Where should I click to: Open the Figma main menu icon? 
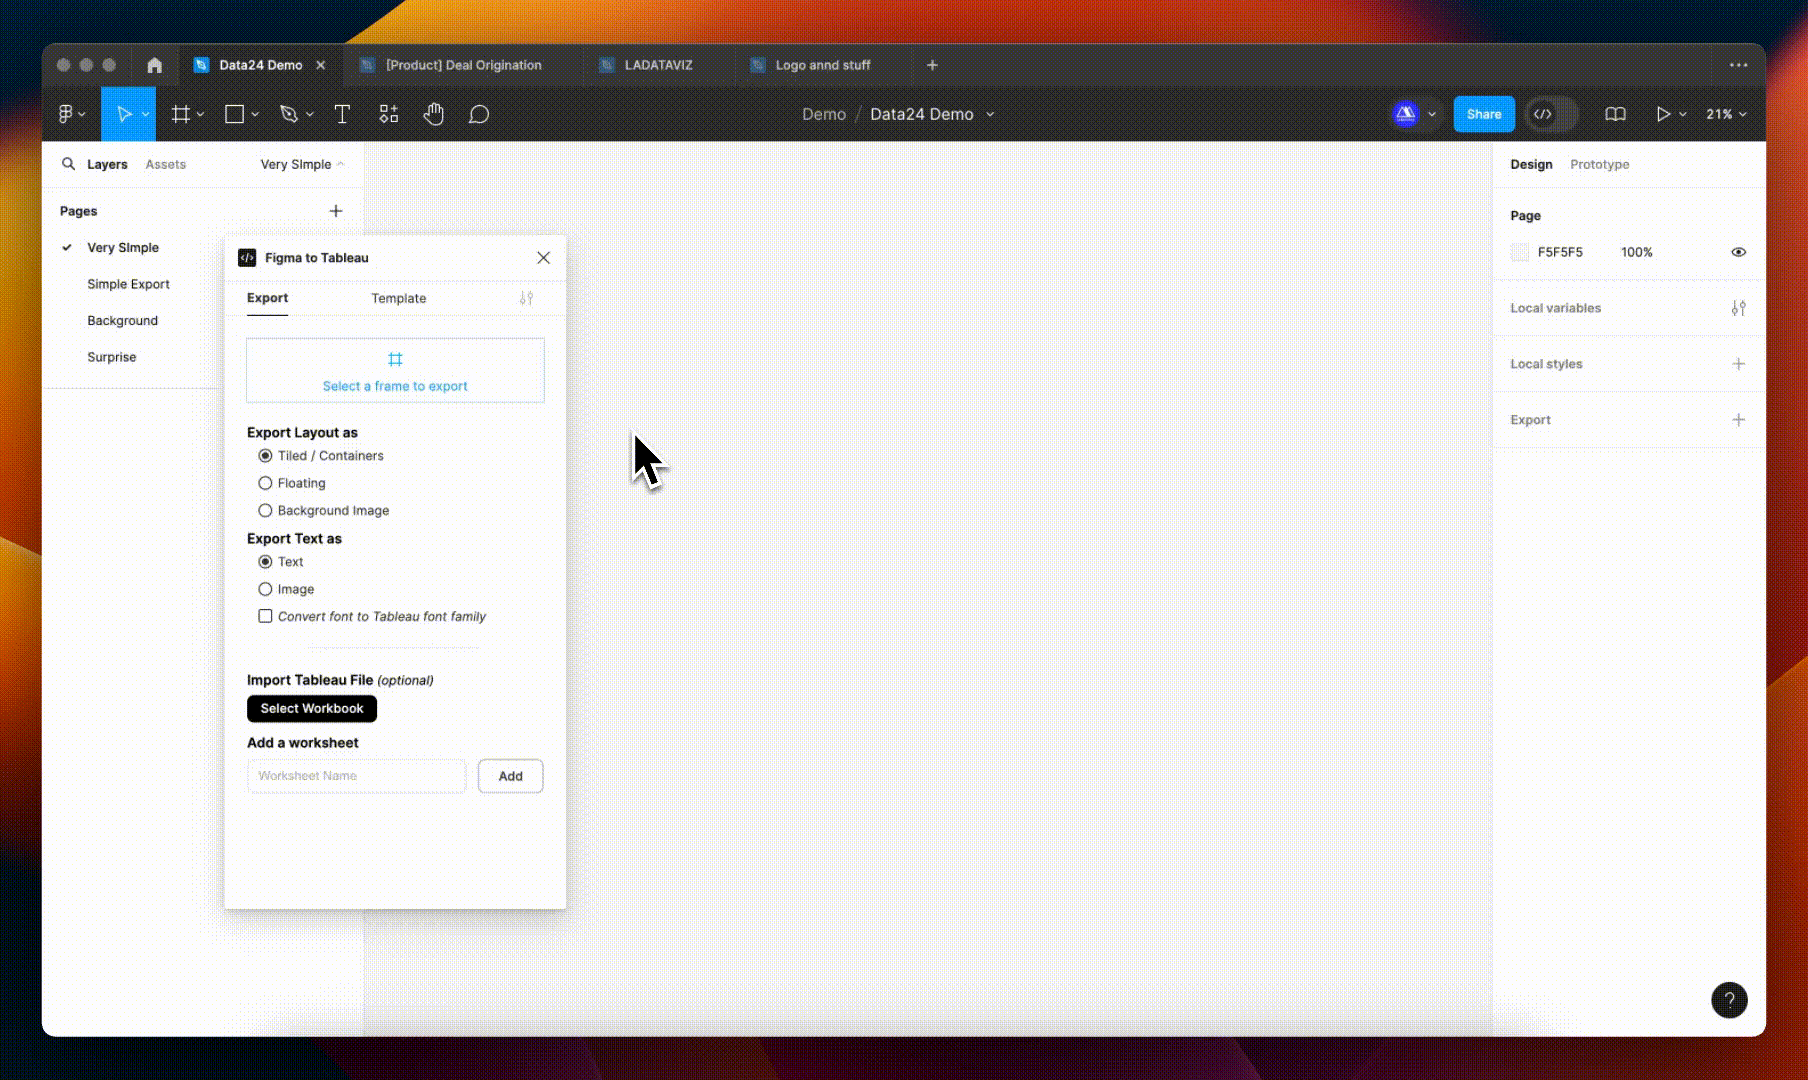[x=66, y=114]
